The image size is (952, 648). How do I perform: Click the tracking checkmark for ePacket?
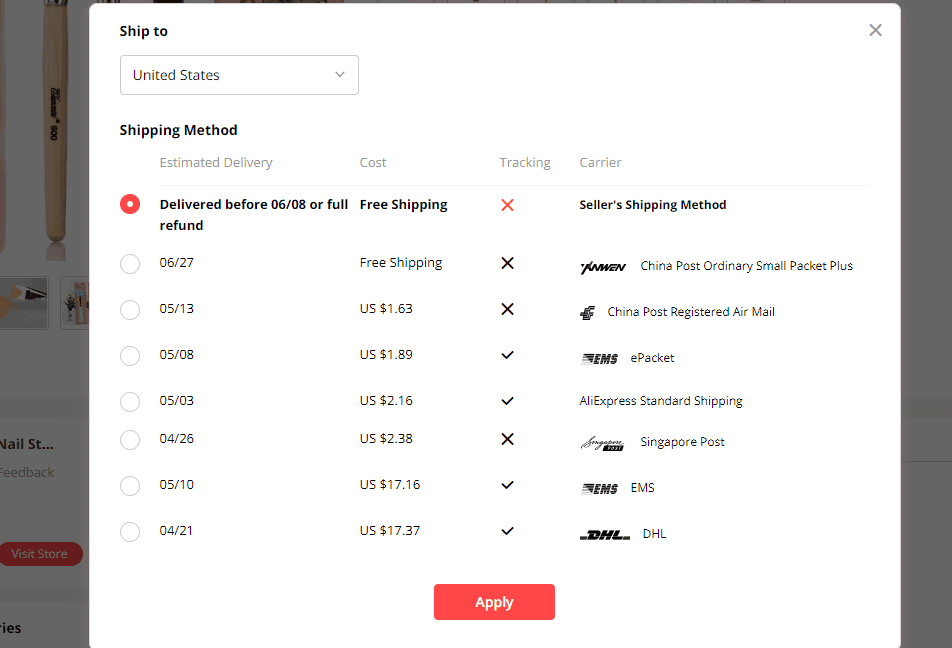(x=508, y=355)
